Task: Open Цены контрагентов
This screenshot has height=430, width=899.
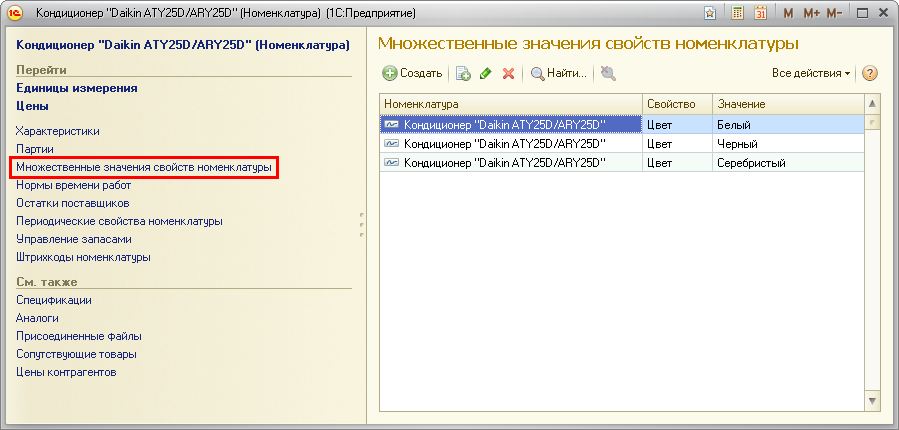Action: coord(67,372)
